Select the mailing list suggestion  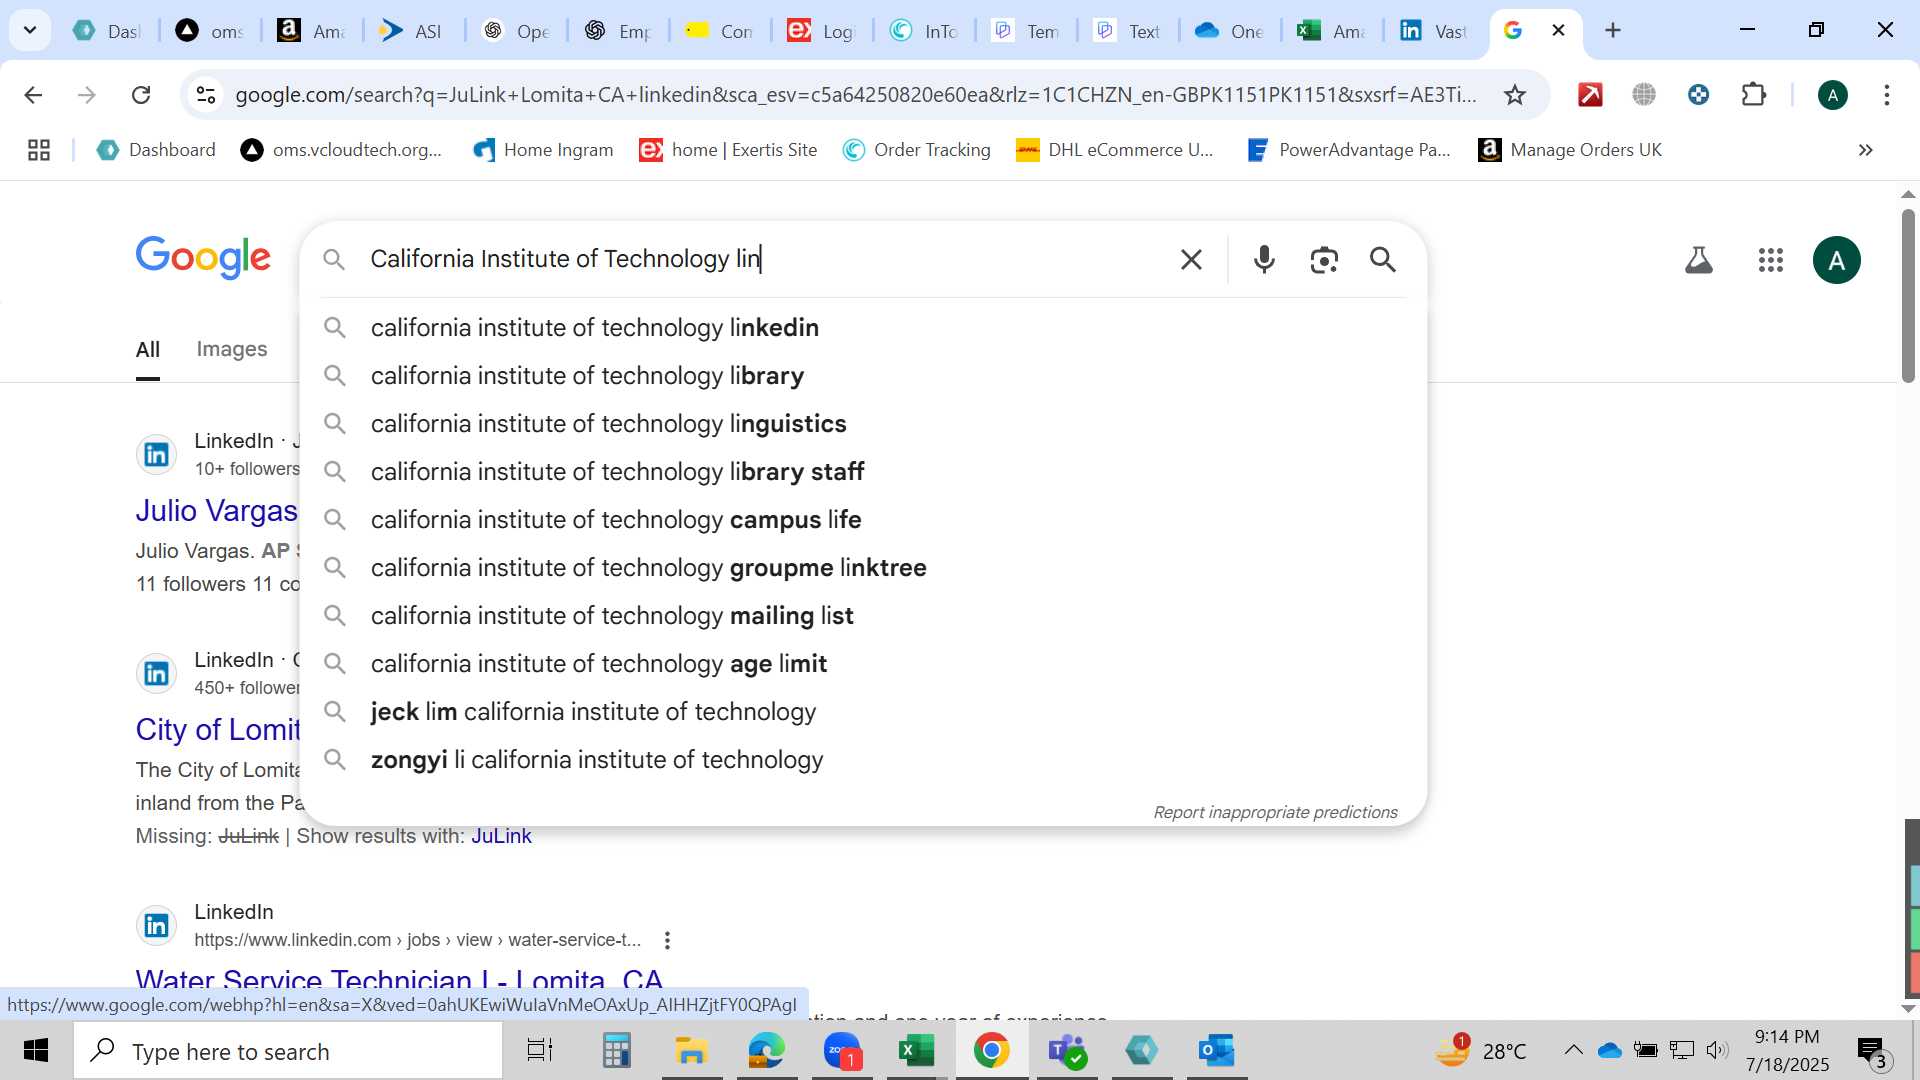pyautogui.click(x=863, y=616)
